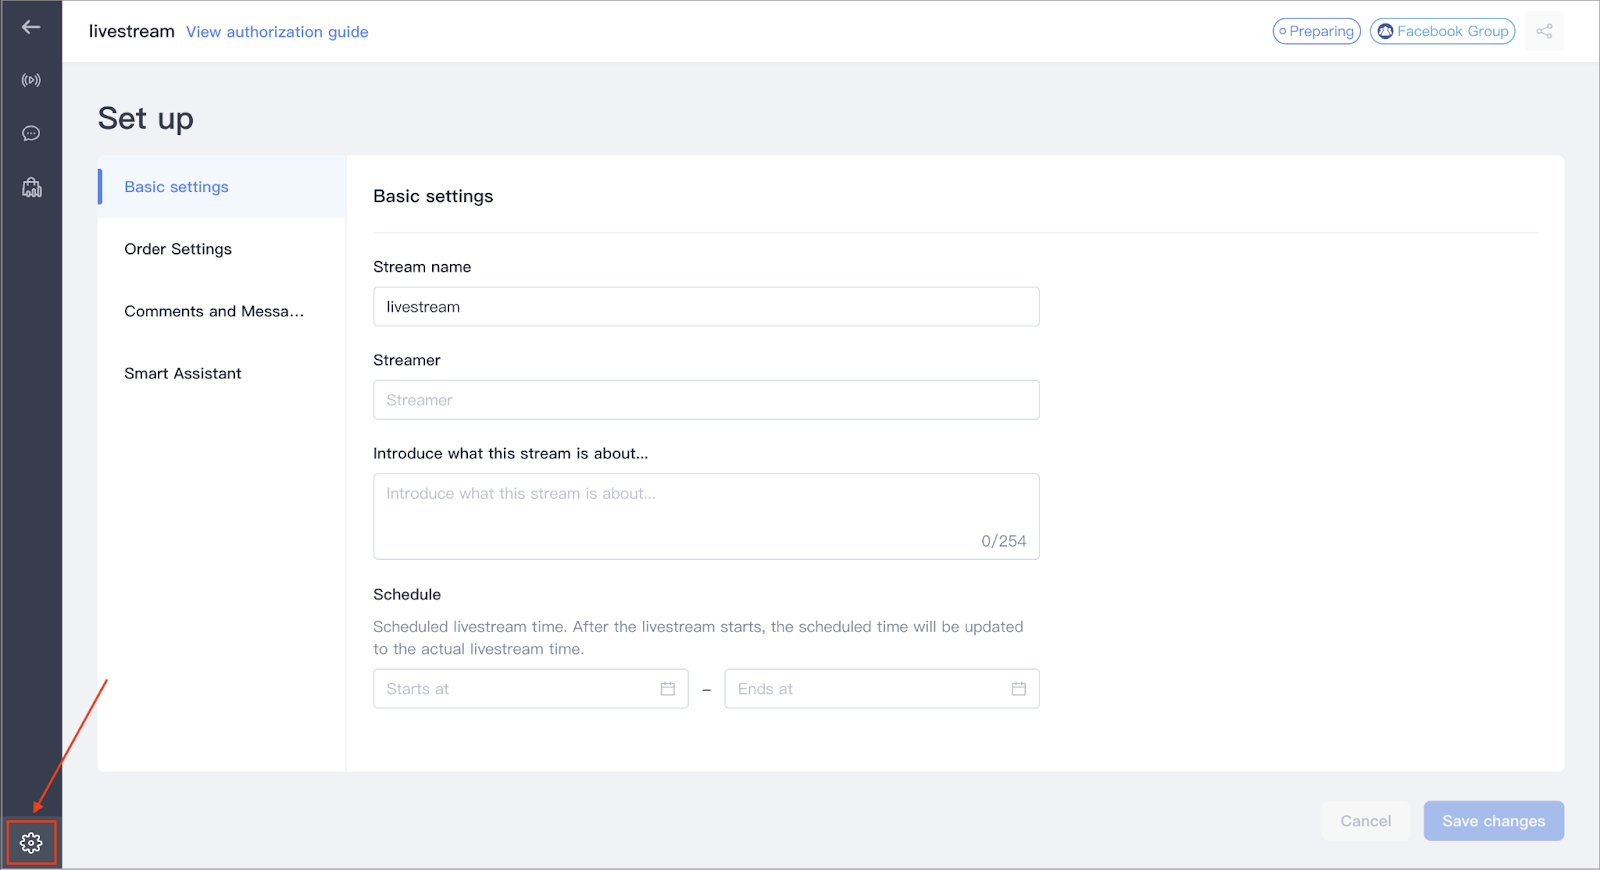Click the share icon at top right

(x=1544, y=32)
